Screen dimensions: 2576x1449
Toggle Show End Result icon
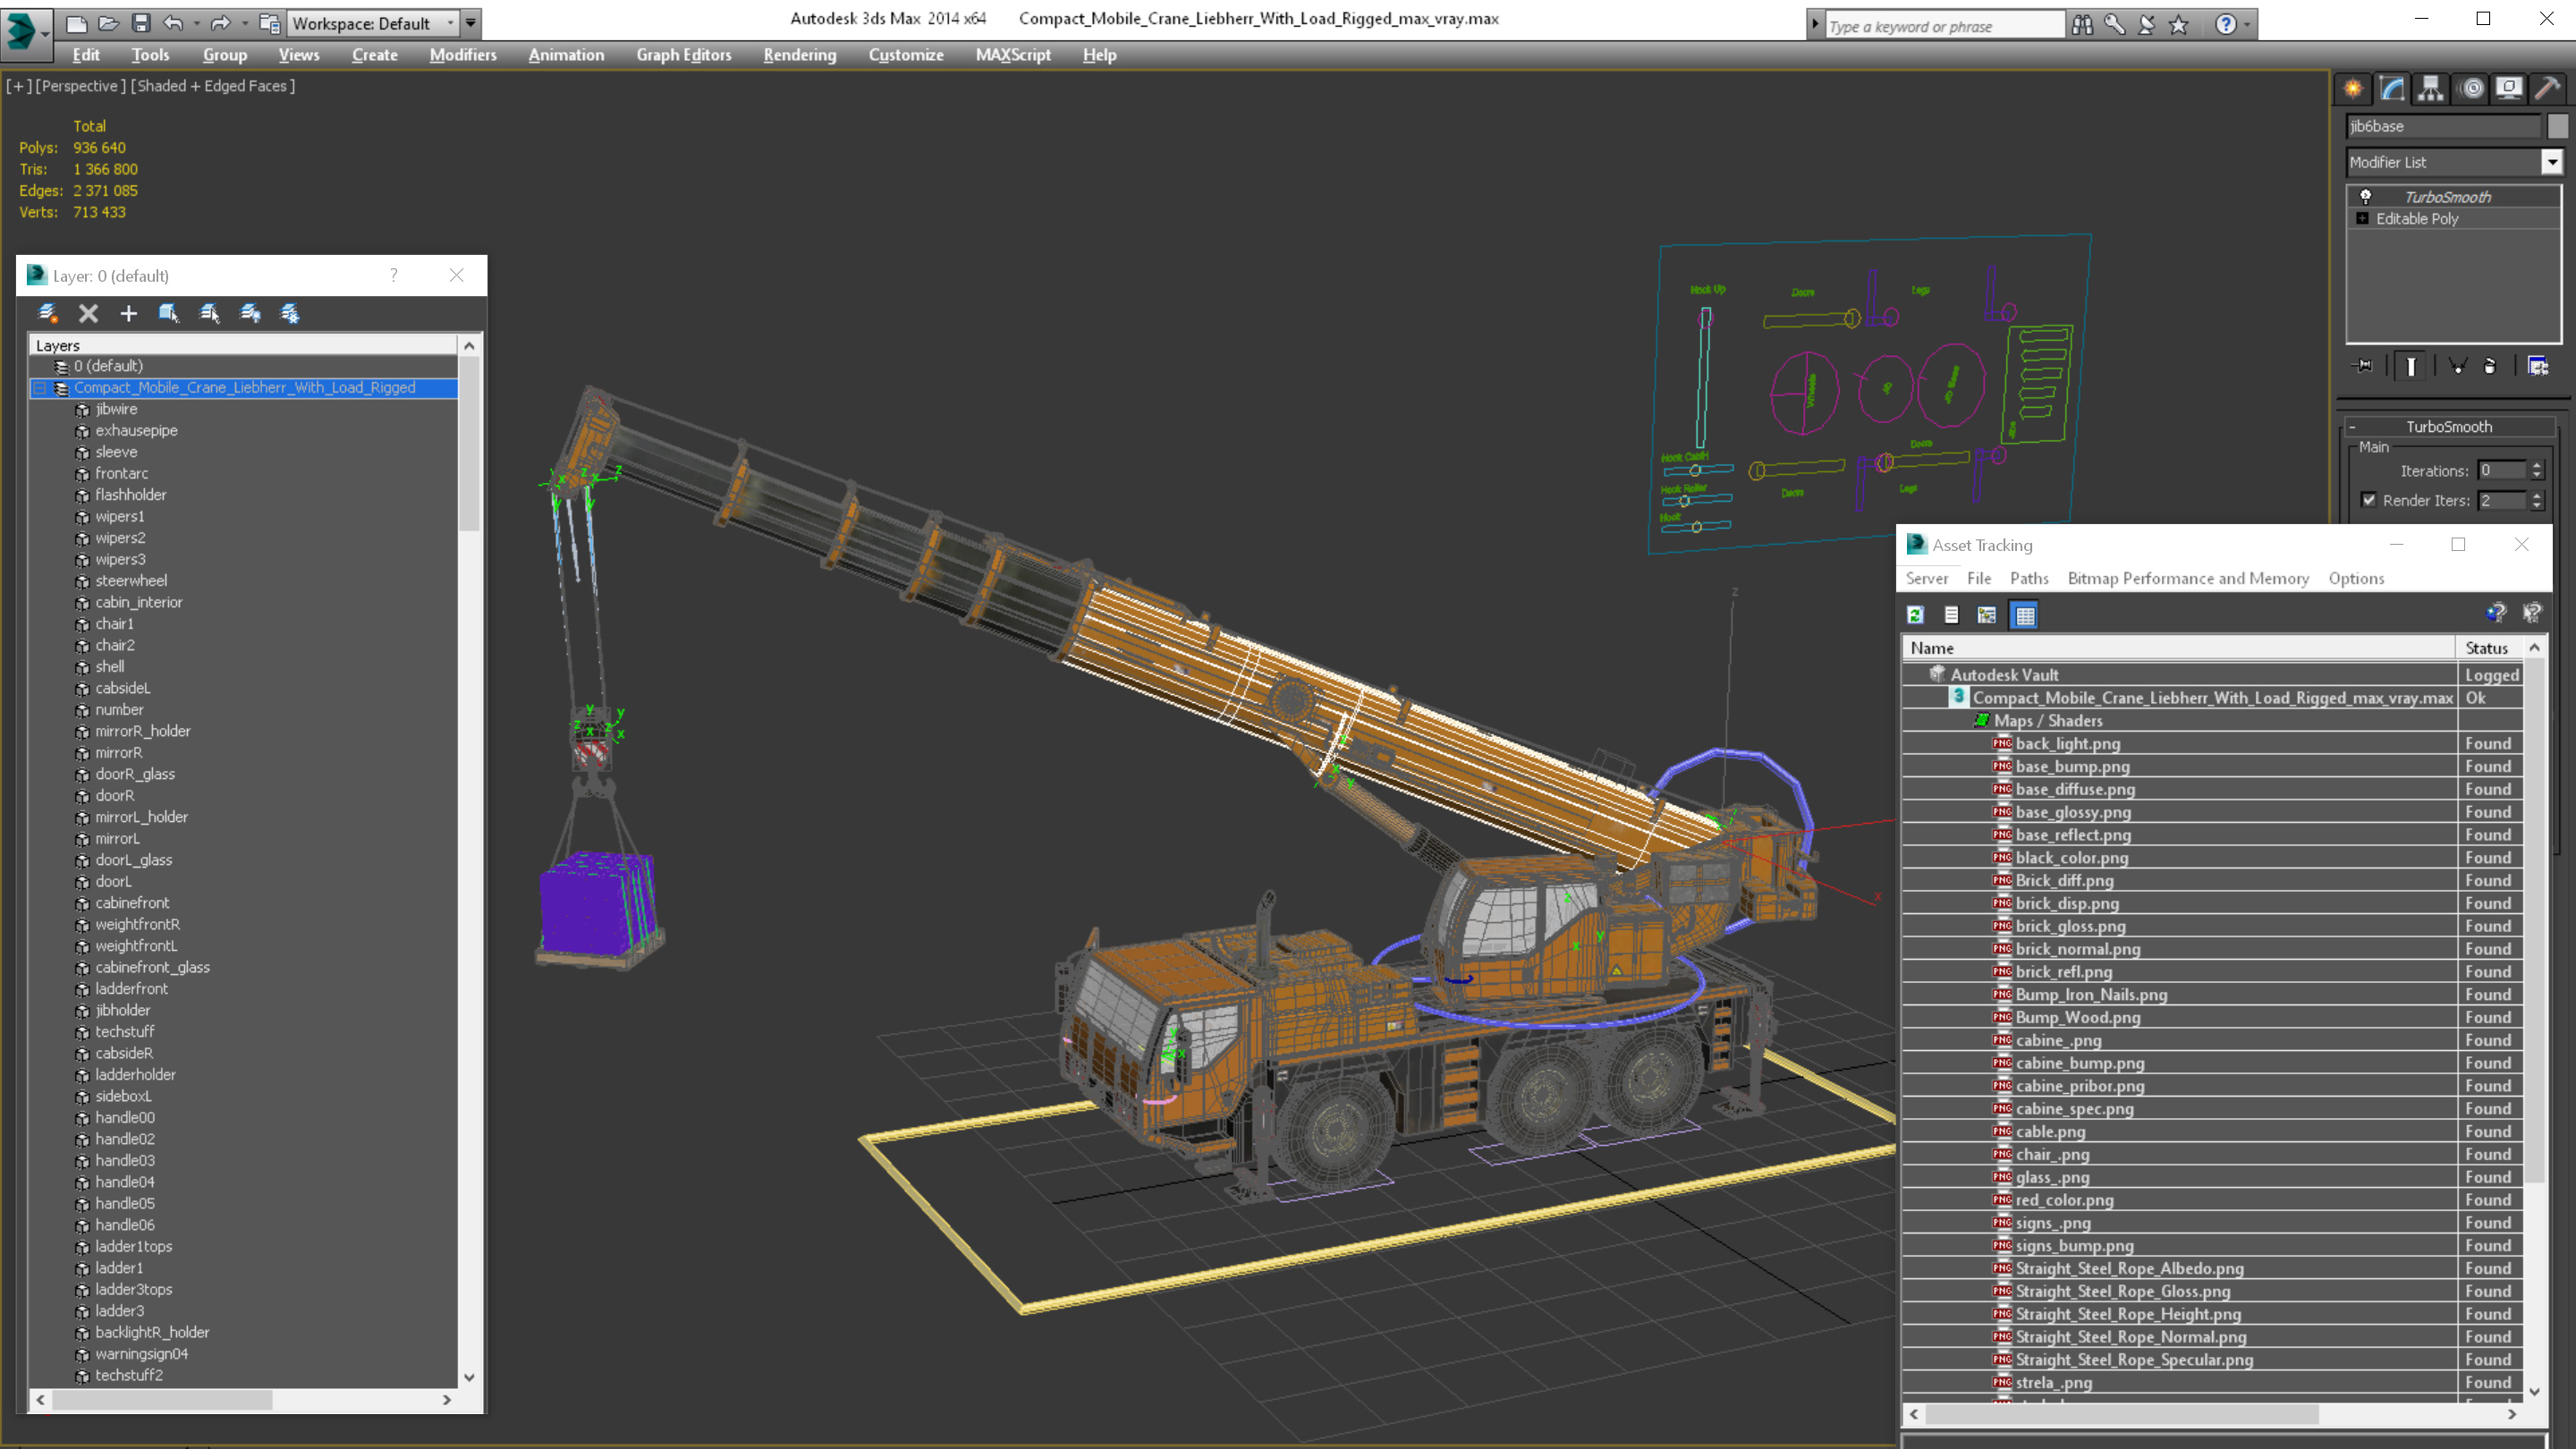tap(2410, 366)
